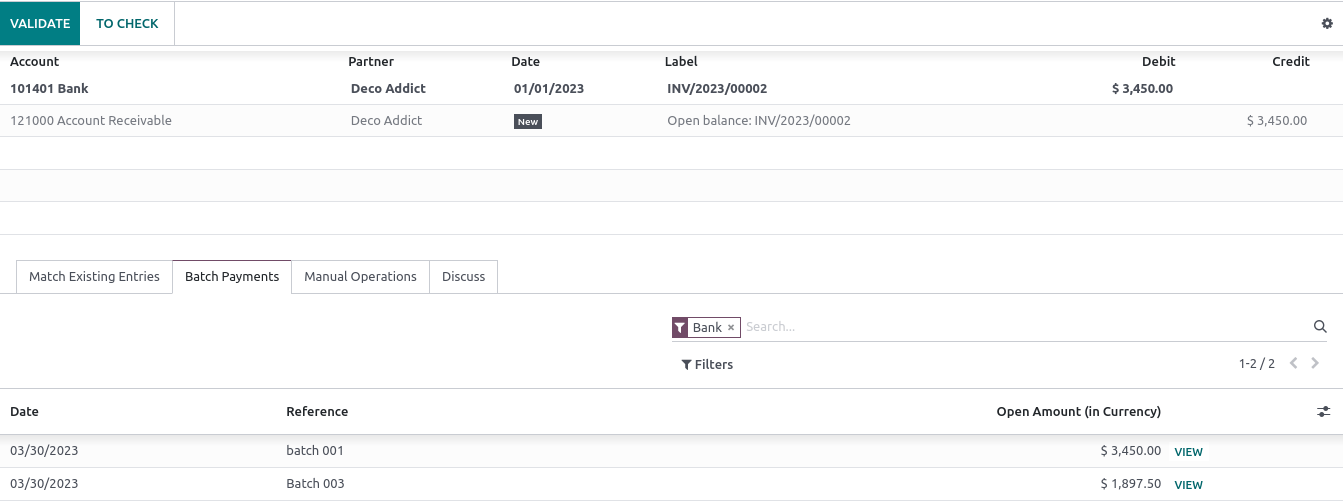Switch to Match Existing Entries tab
The height and width of the screenshot is (501, 1343).
point(94,277)
